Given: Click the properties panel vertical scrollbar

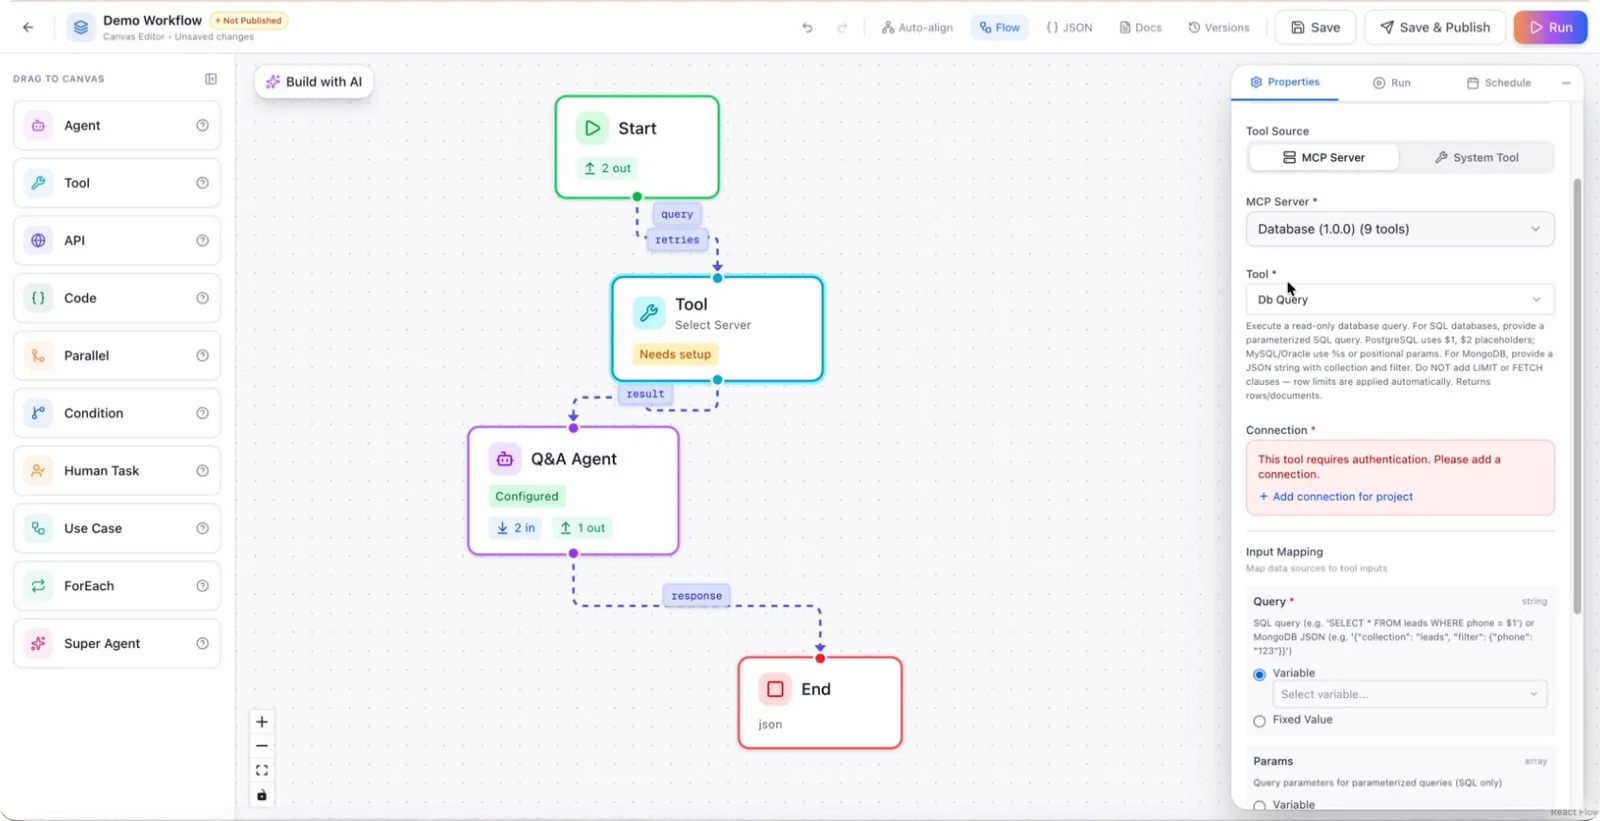Looking at the screenshot, I should point(1577,396).
